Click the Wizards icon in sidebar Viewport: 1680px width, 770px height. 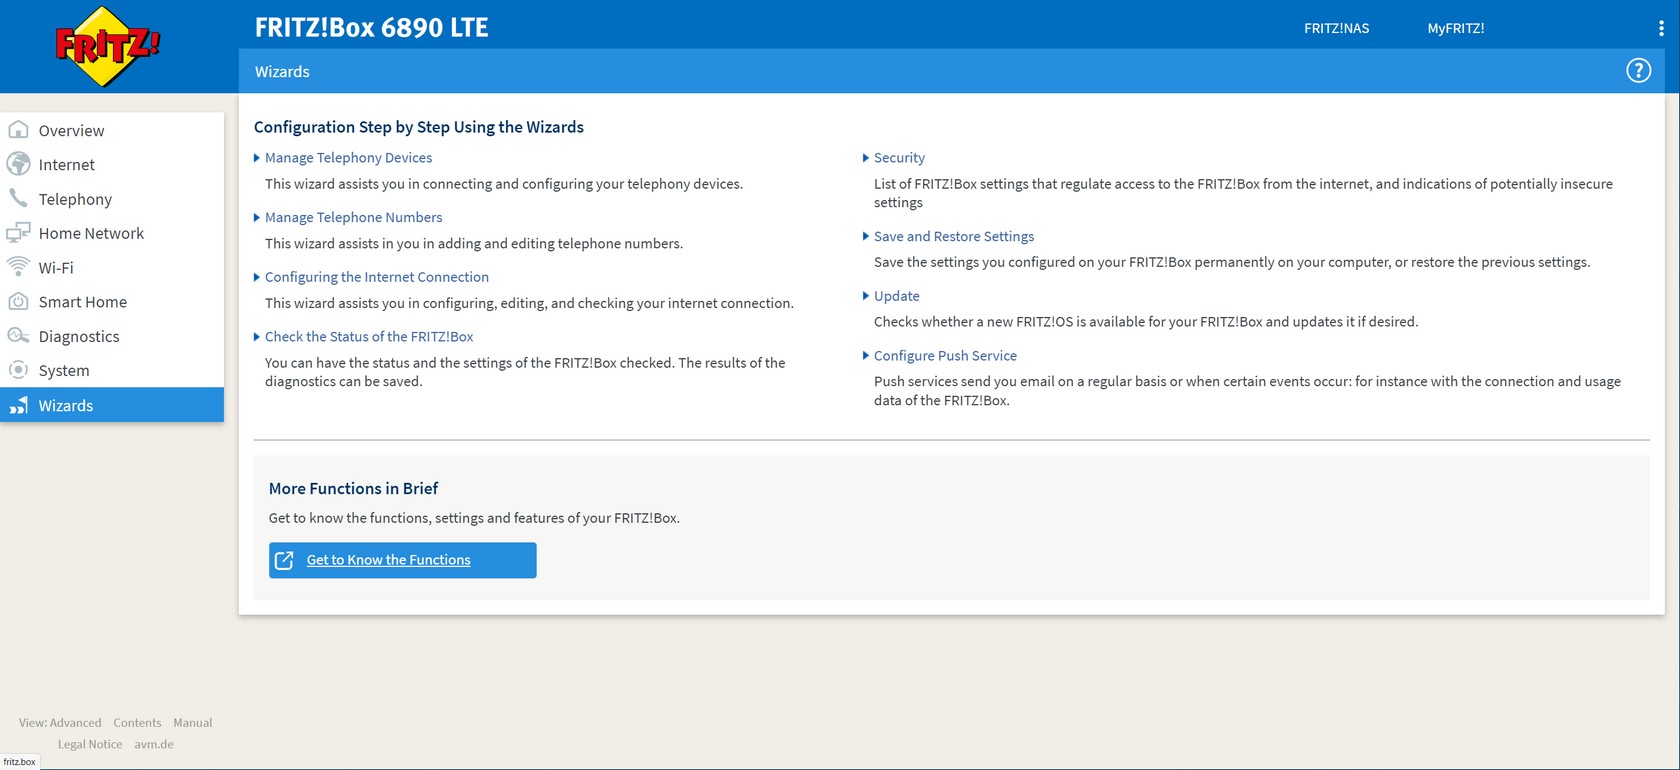(18, 405)
